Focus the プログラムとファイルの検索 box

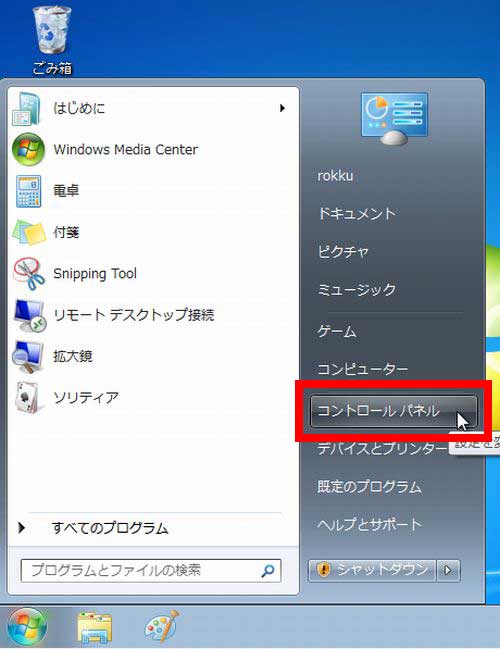(151, 571)
